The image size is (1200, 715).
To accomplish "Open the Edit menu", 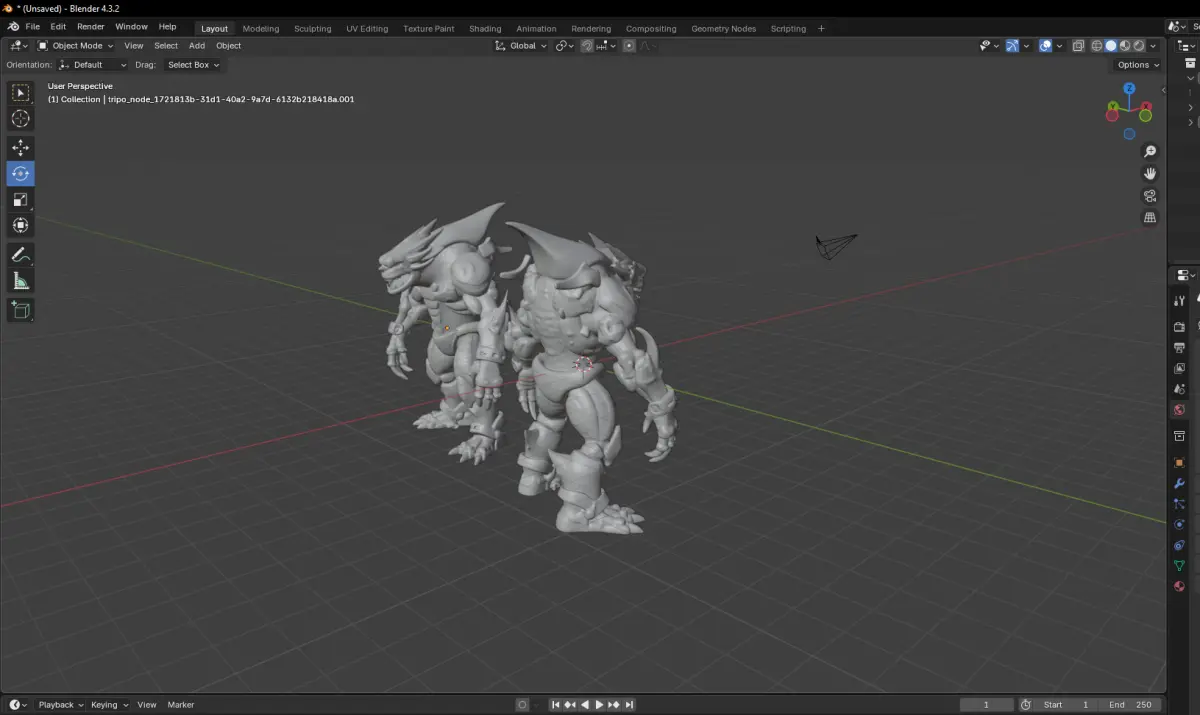I will (x=58, y=27).
